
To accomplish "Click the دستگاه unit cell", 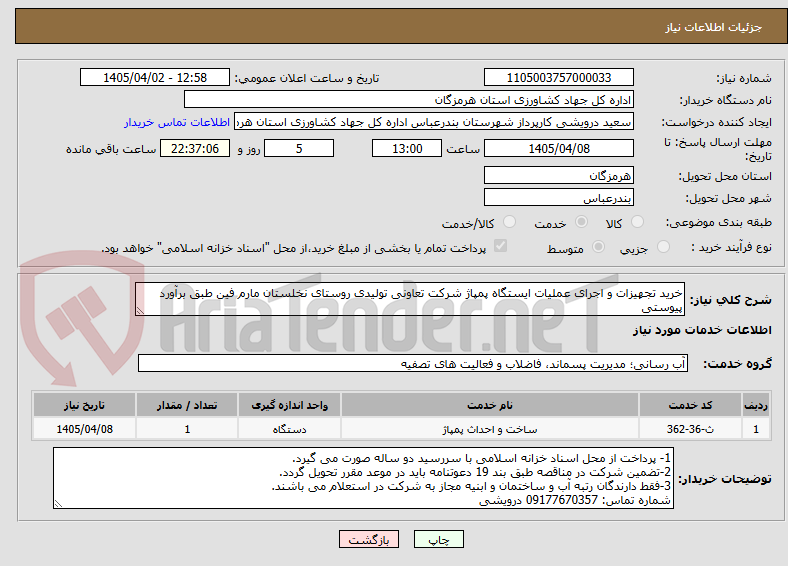I will 289,429.
